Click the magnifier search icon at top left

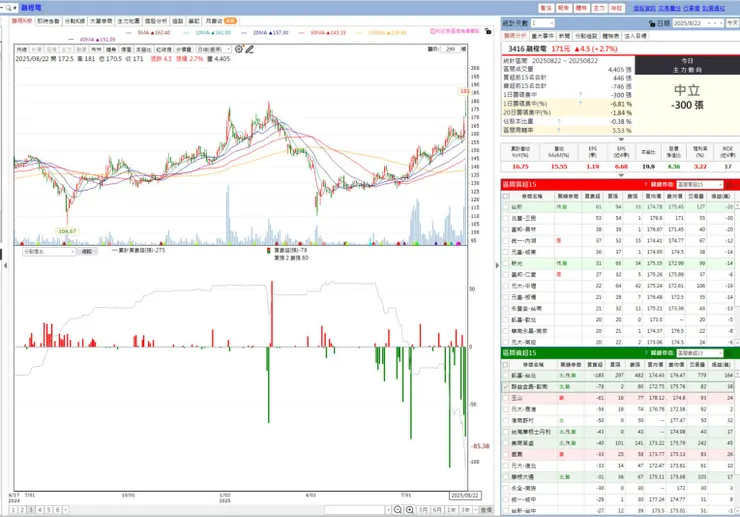(x=8, y=8)
